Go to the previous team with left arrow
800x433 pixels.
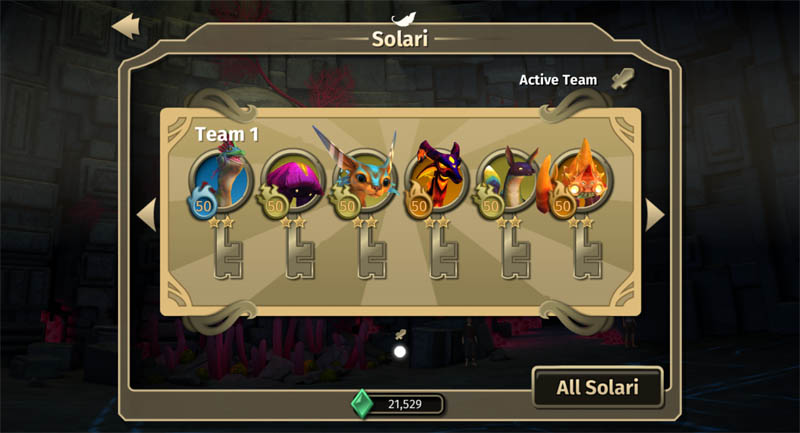(146, 215)
